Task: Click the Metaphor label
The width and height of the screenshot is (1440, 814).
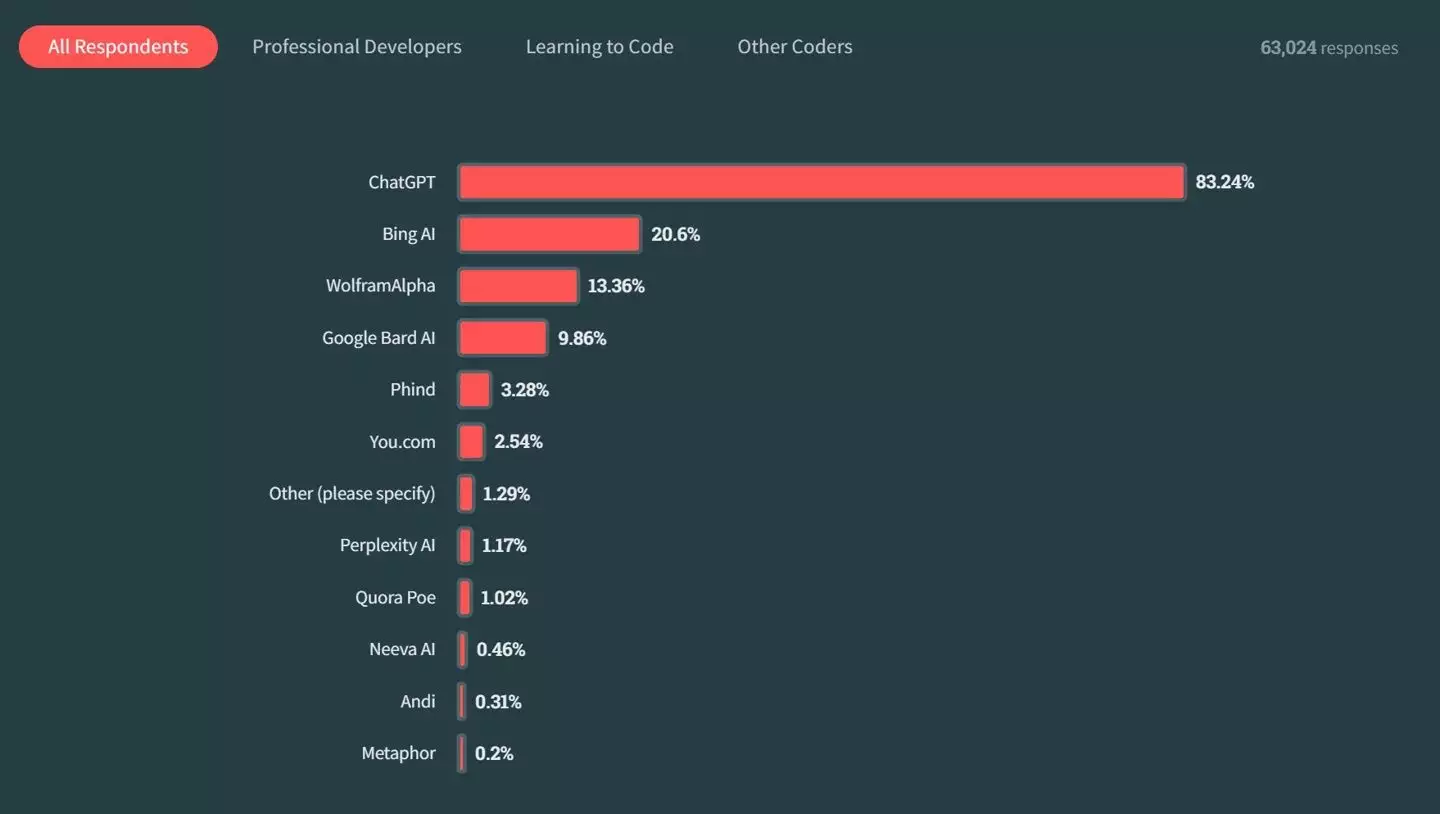Action: point(399,754)
